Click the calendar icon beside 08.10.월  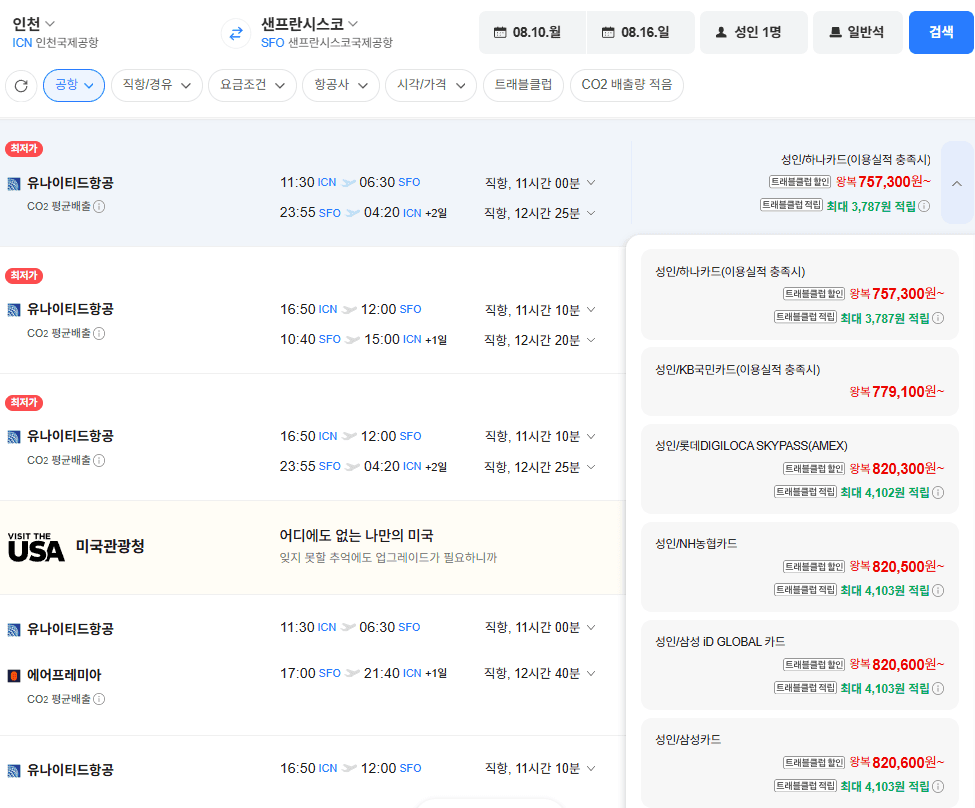[x=500, y=32]
